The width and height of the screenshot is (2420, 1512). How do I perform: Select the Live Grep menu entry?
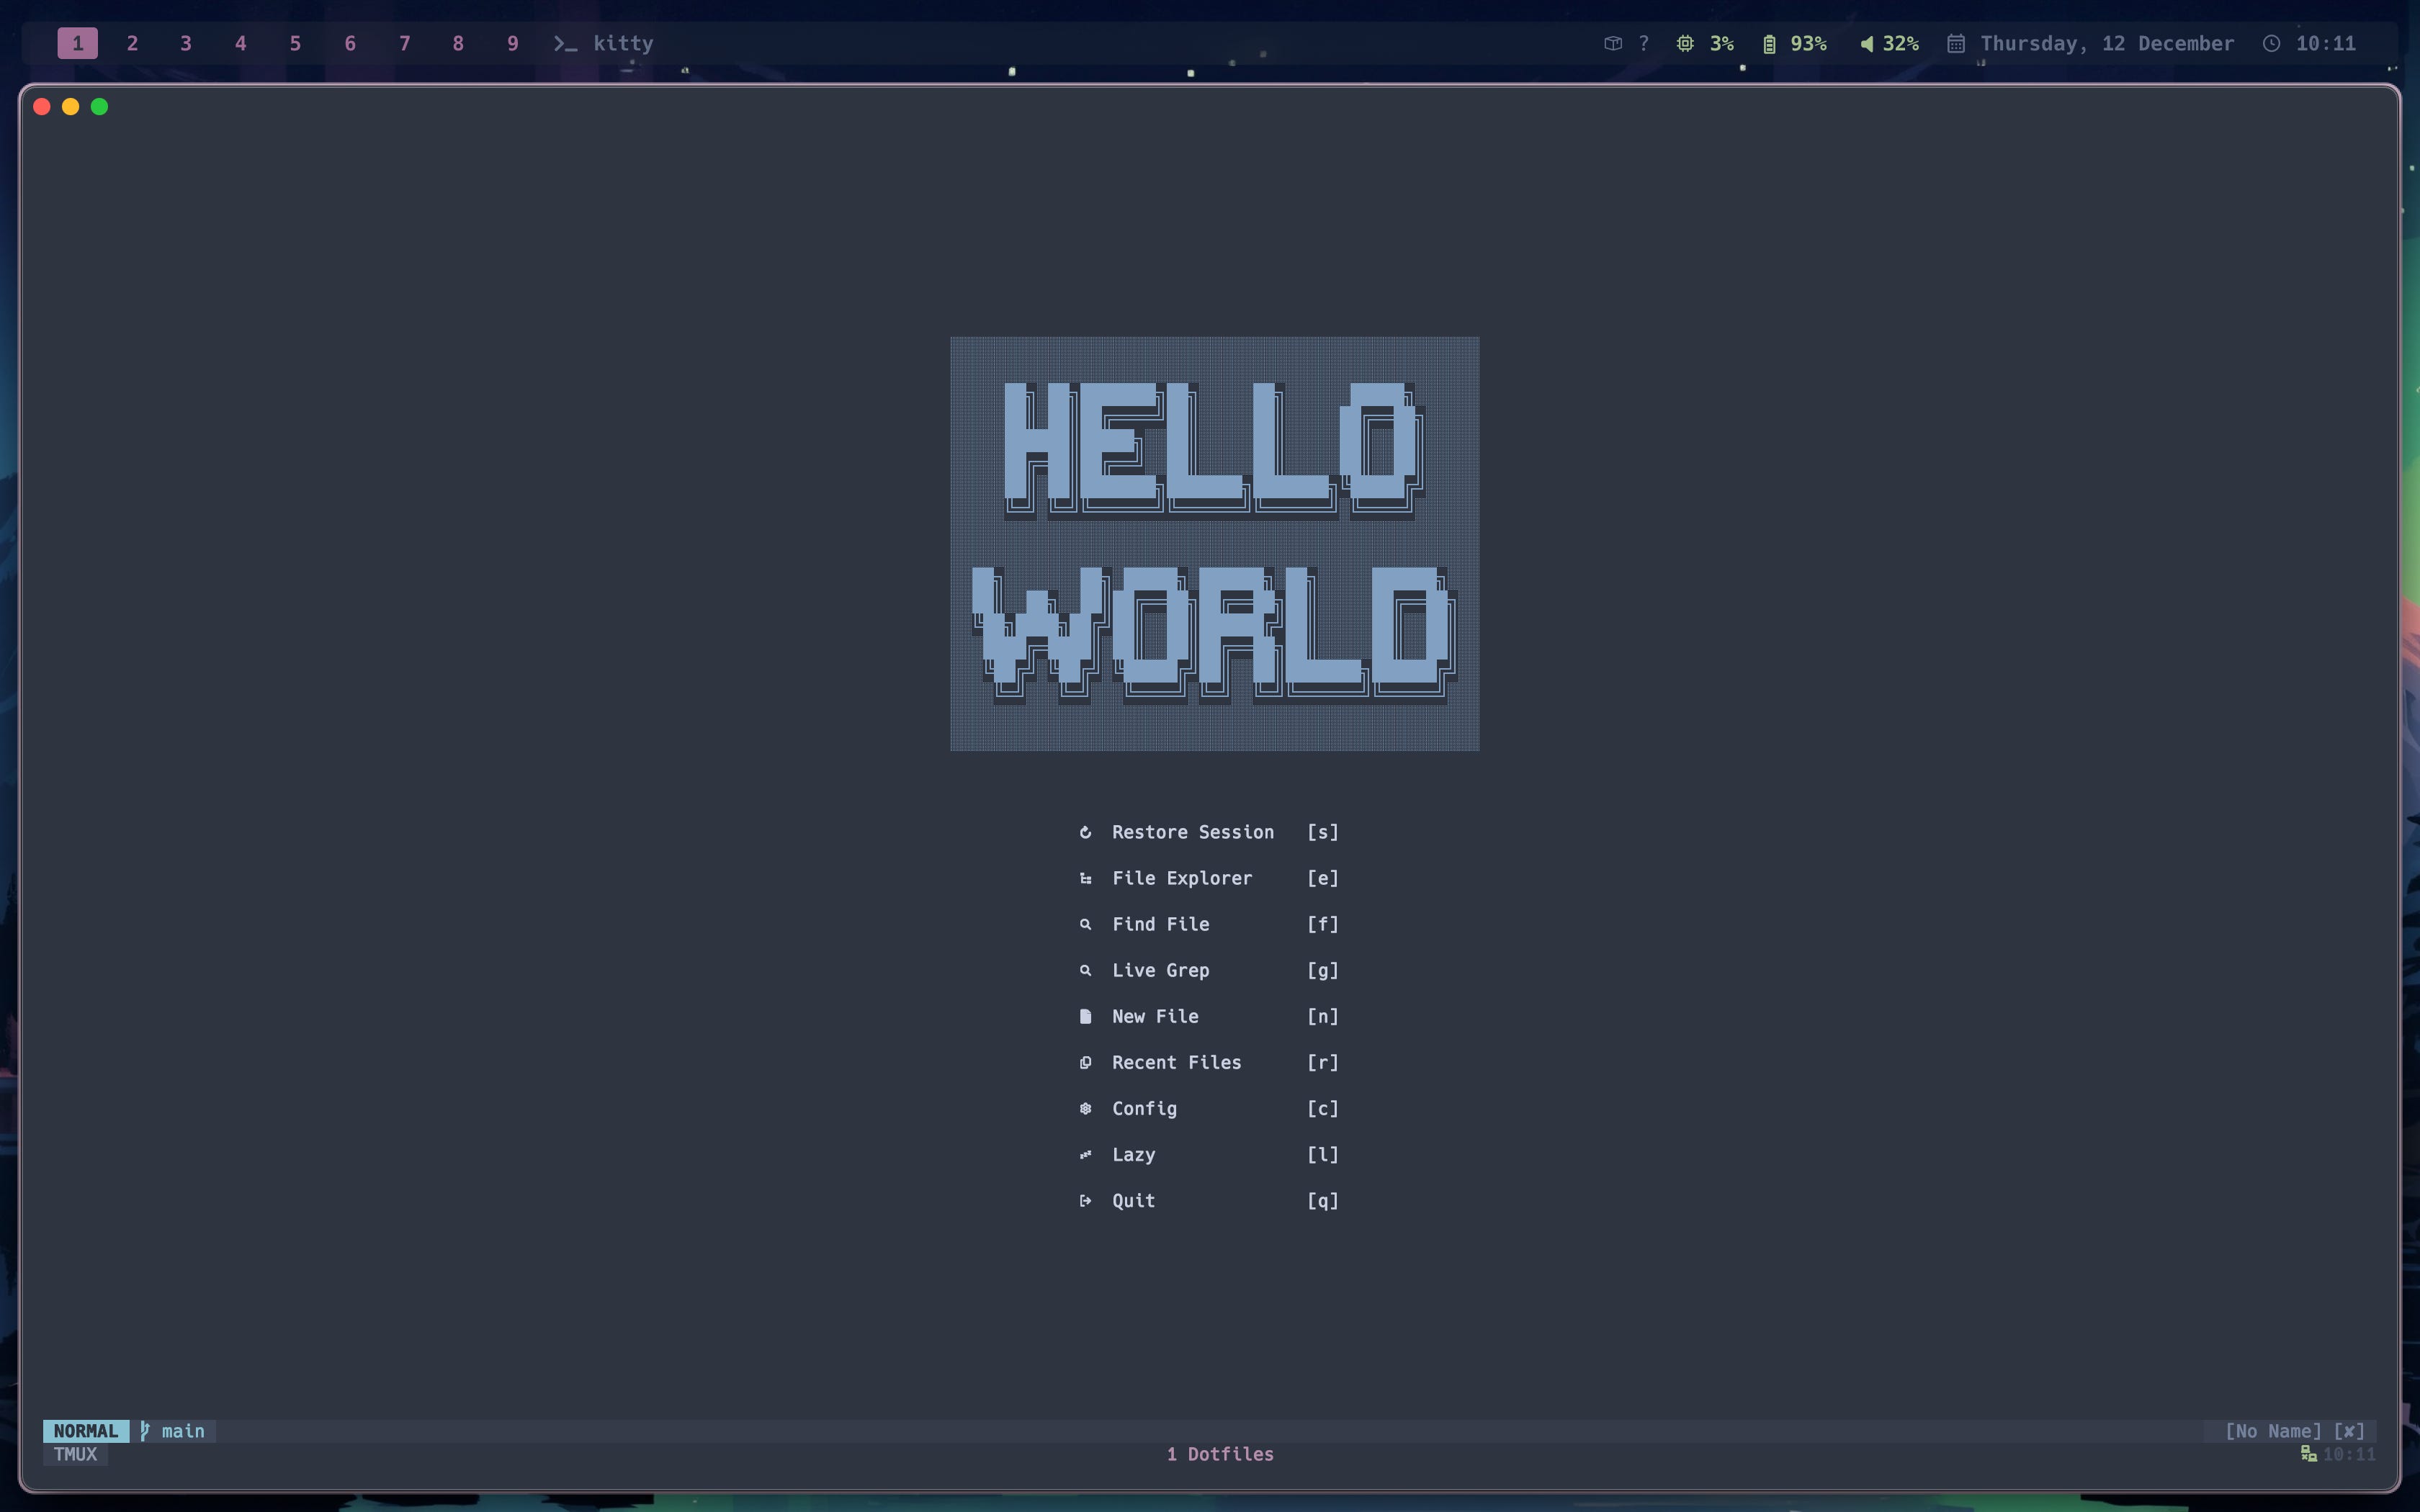coord(1160,970)
